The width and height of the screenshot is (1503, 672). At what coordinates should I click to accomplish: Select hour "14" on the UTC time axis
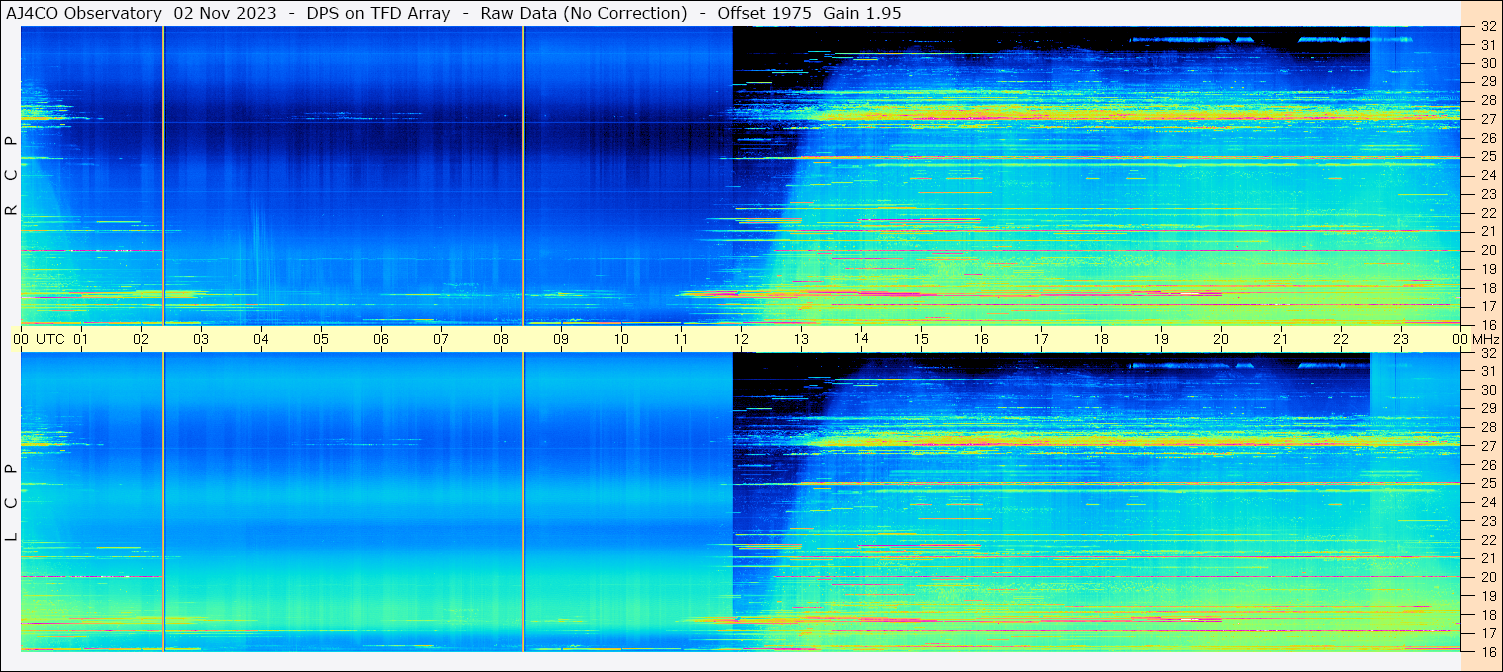[x=861, y=338]
